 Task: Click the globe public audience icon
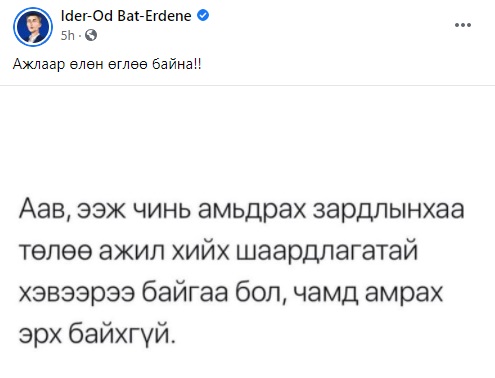pos(91,35)
